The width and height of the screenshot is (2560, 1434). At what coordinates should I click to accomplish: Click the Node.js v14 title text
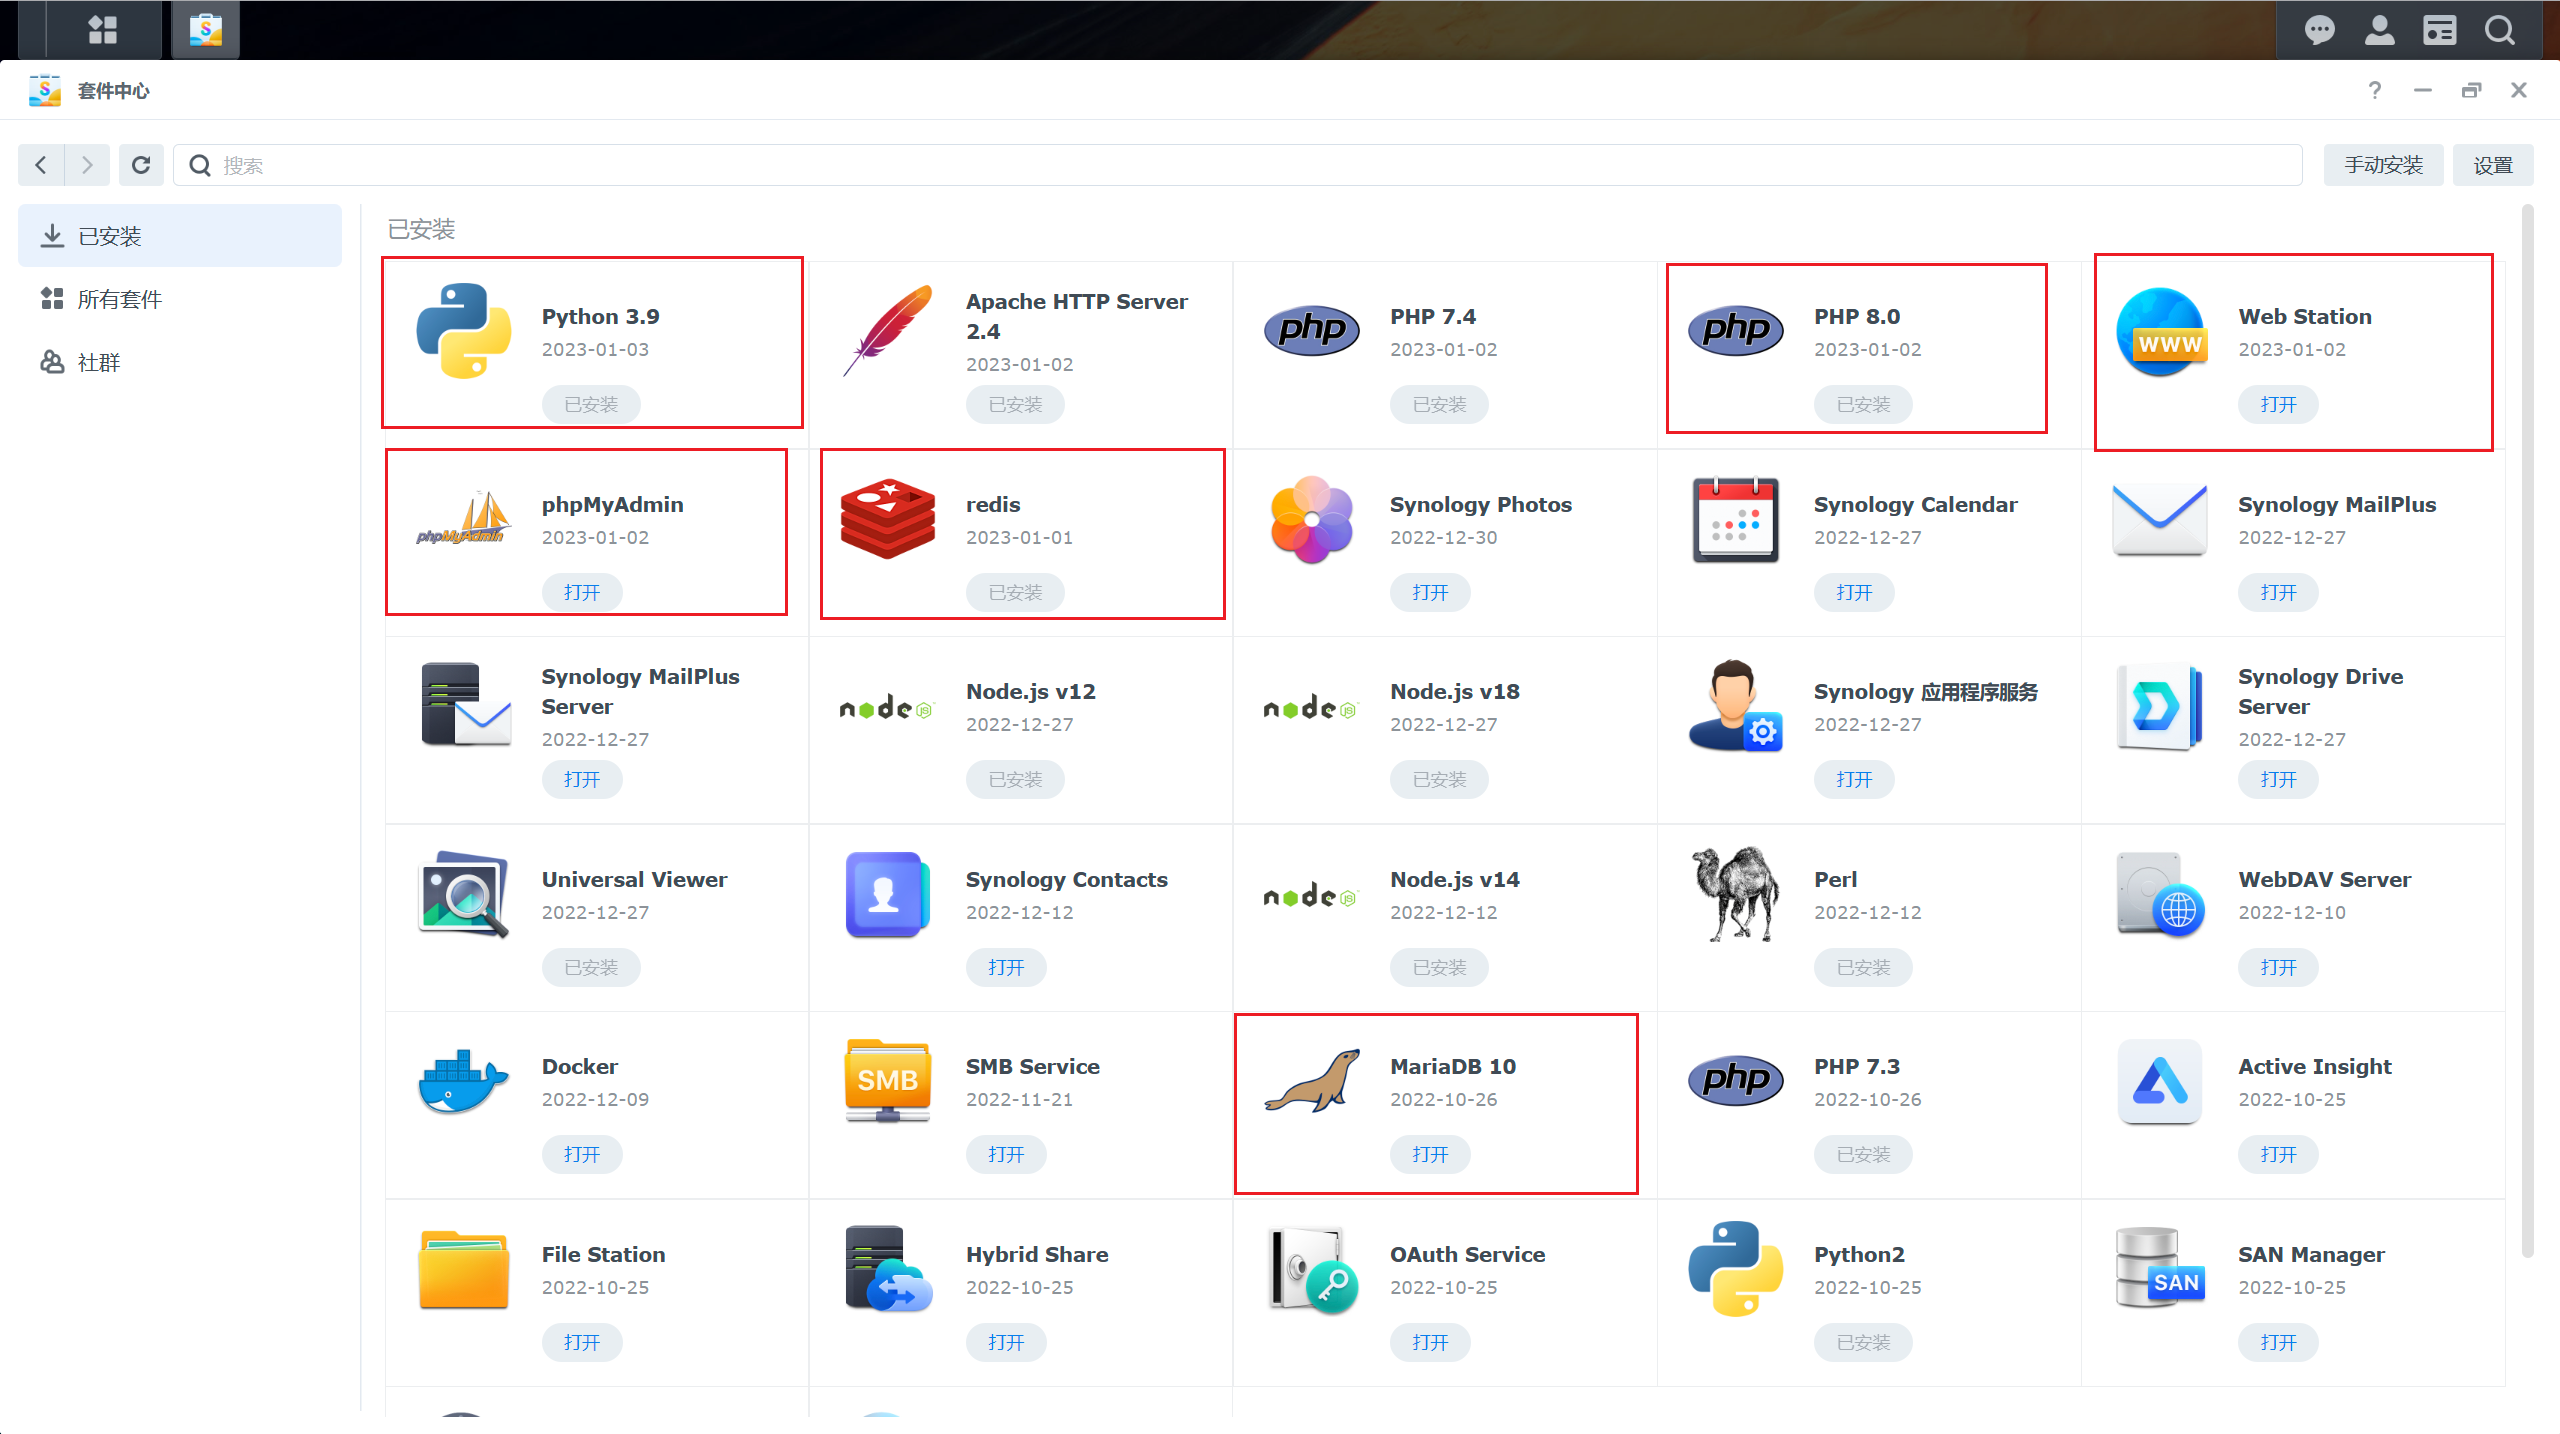coord(1454,879)
